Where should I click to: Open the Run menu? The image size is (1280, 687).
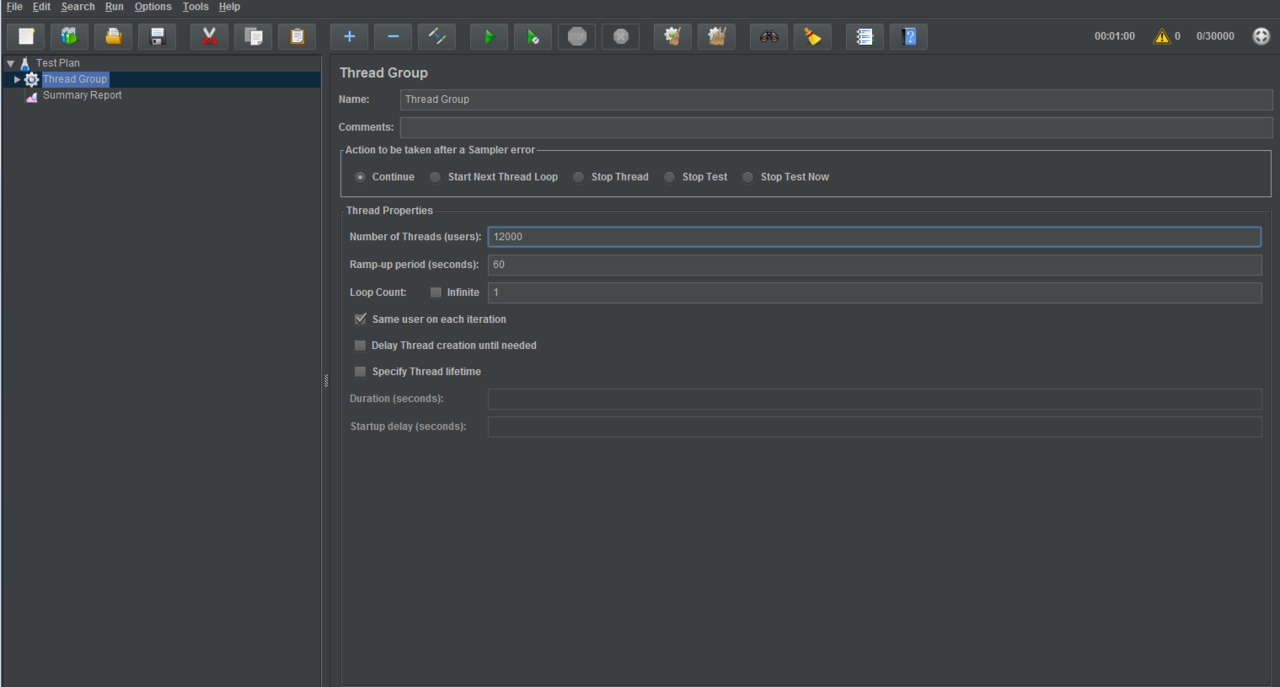pyautogui.click(x=114, y=7)
